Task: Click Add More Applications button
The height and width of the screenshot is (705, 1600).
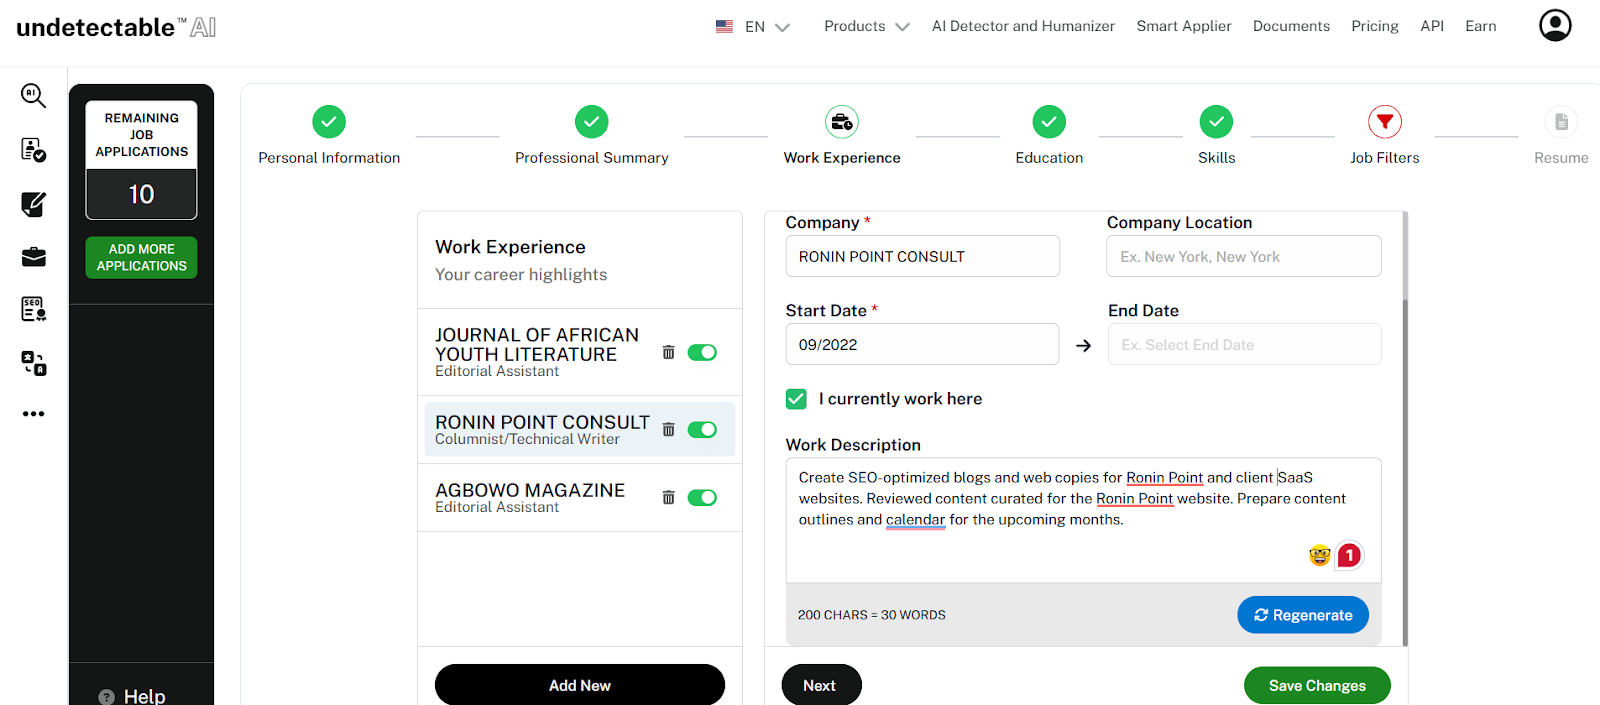Action: coord(141,257)
